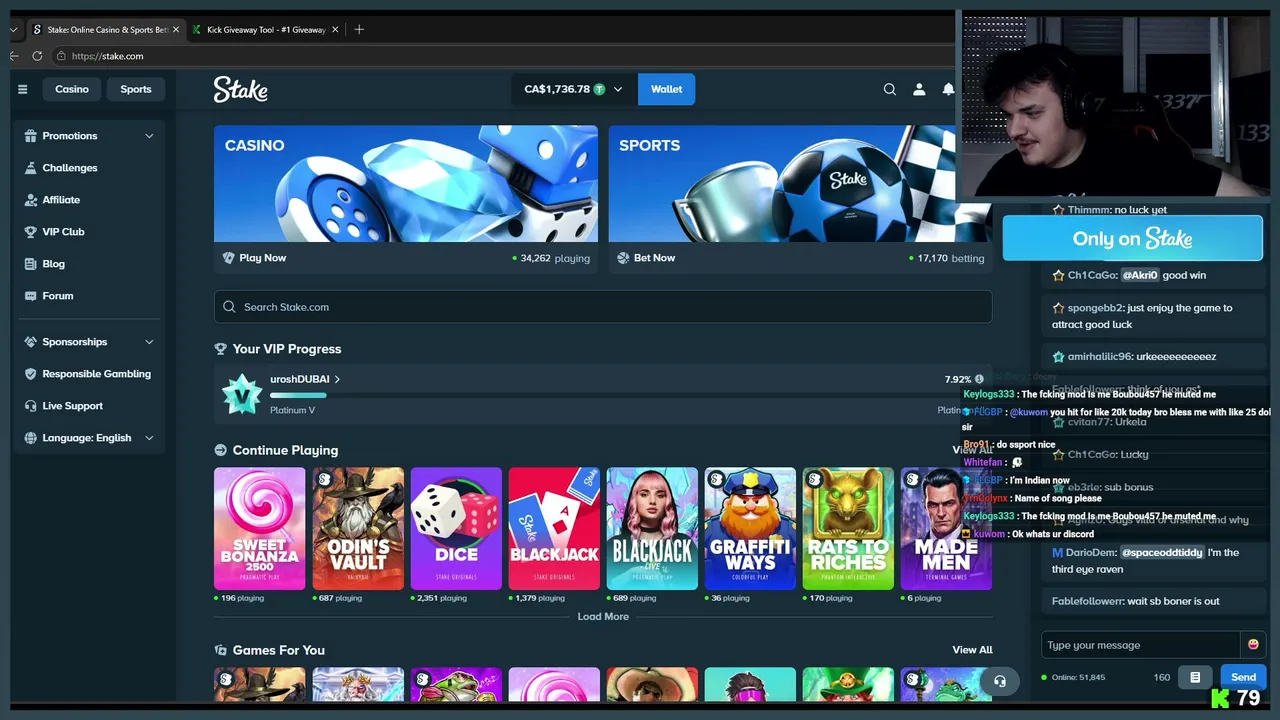This screenshot has width=1280, height=720.
Task: Click the chat message input box
Action: pyautogui.click(x=1140, y=645)
